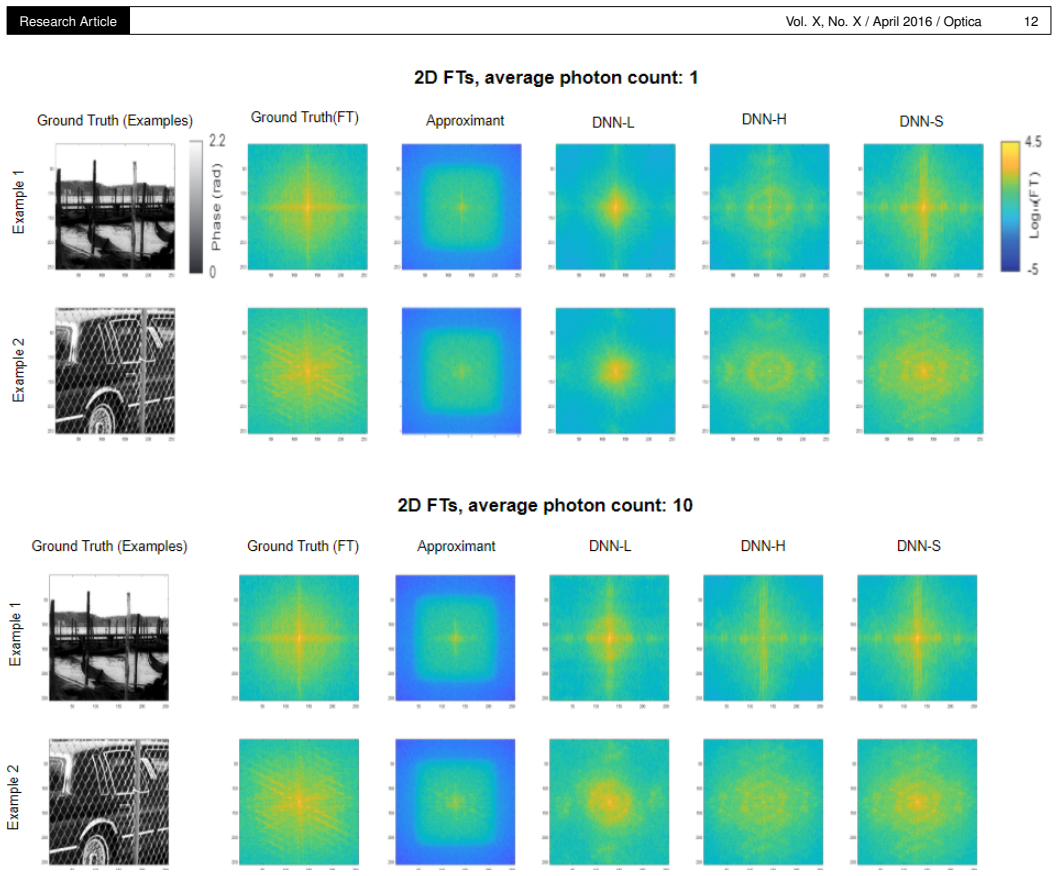1058x876 pixels.
Task: Click "Approximant" label in photon count 1 section
Action: click(465, 121)
